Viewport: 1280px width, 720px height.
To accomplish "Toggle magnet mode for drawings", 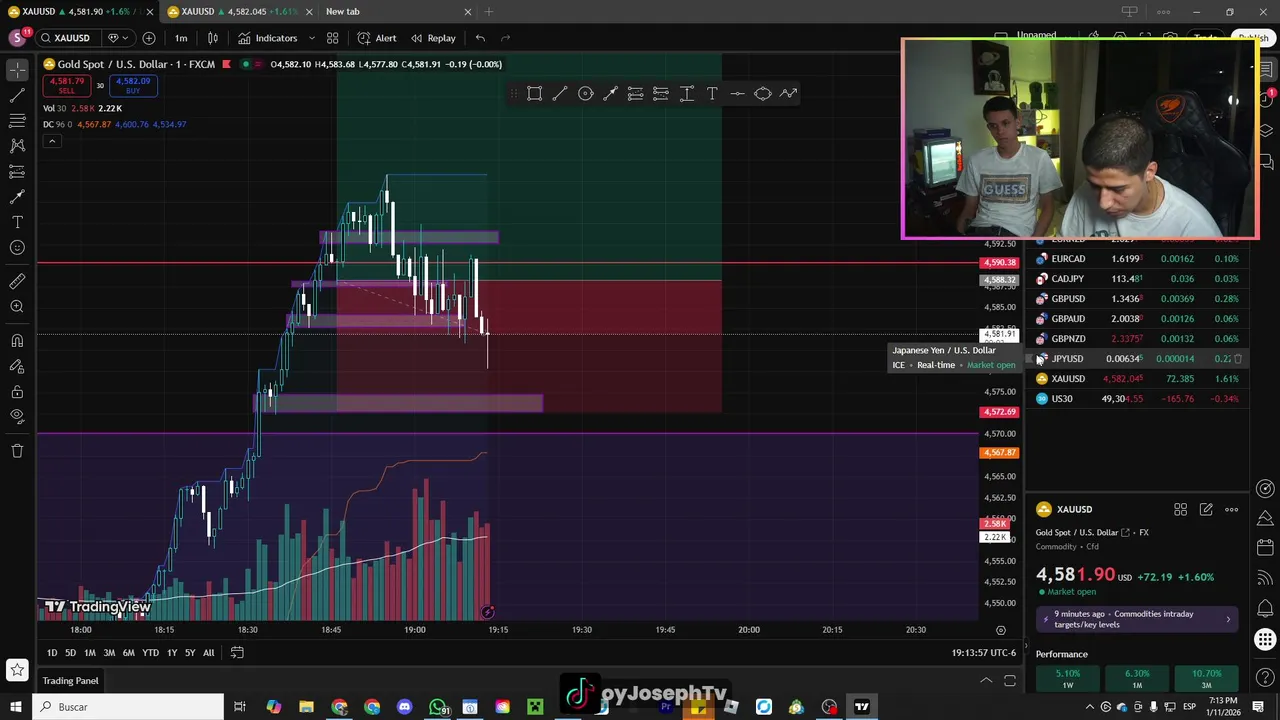I will click(17, 341).
